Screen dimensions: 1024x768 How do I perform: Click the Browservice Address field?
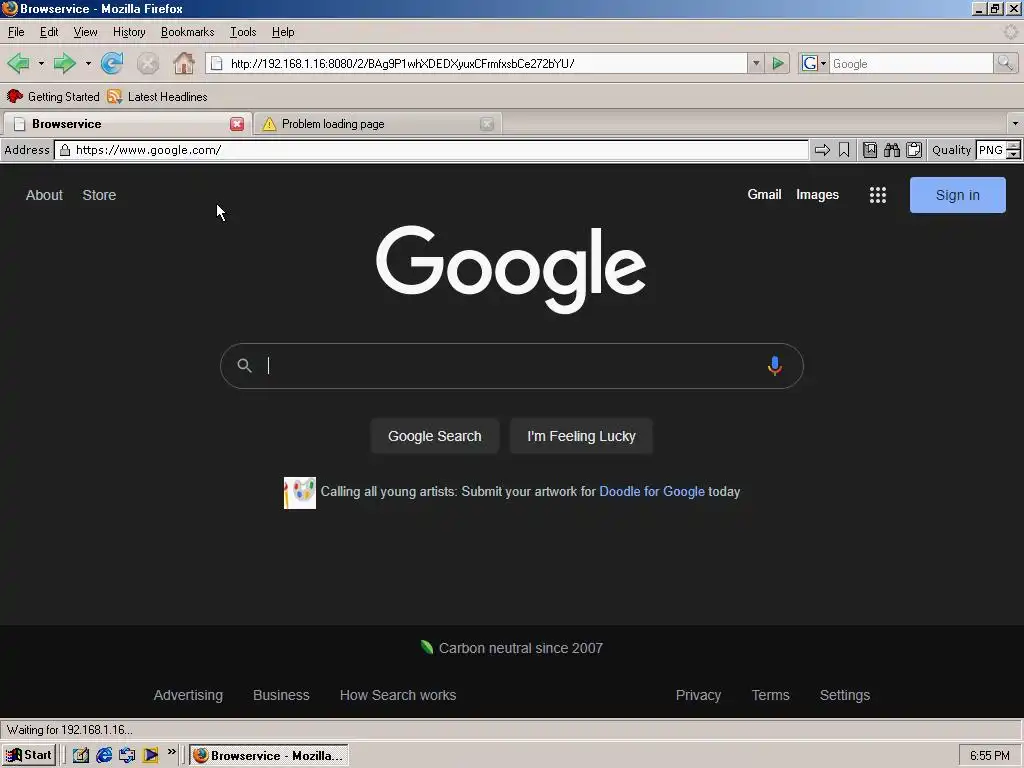click(431, 150)
